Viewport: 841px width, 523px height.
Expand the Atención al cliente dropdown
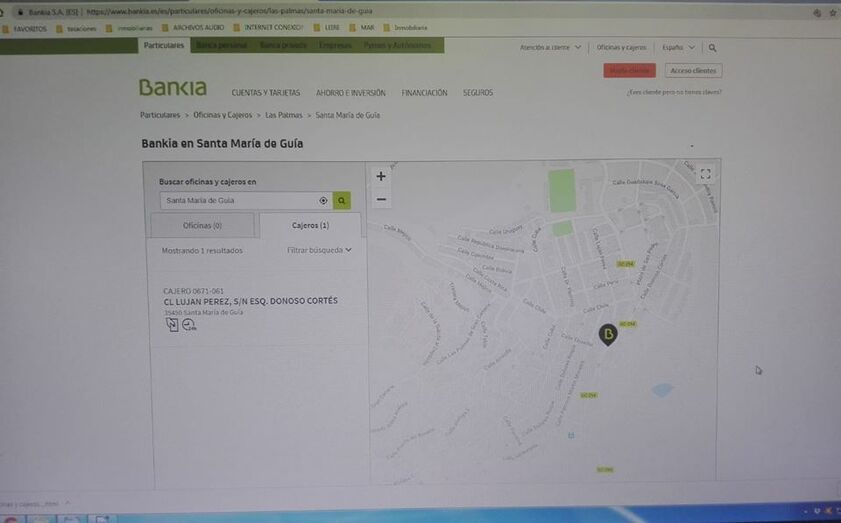click(x=550, y=48)
